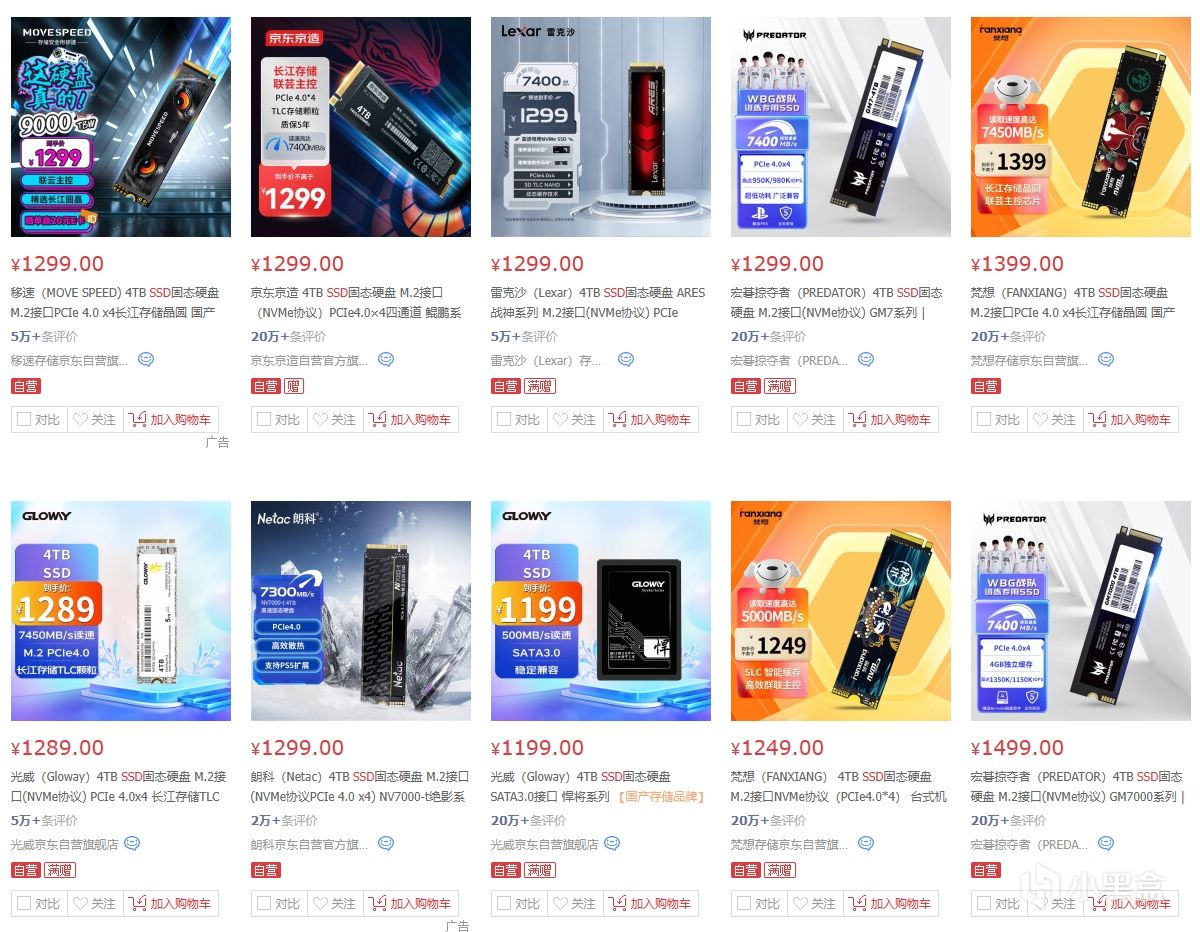Click chat icon beside Lexar store name
The width and height of the screenshot is (1200, 932).
coord(626,359)
